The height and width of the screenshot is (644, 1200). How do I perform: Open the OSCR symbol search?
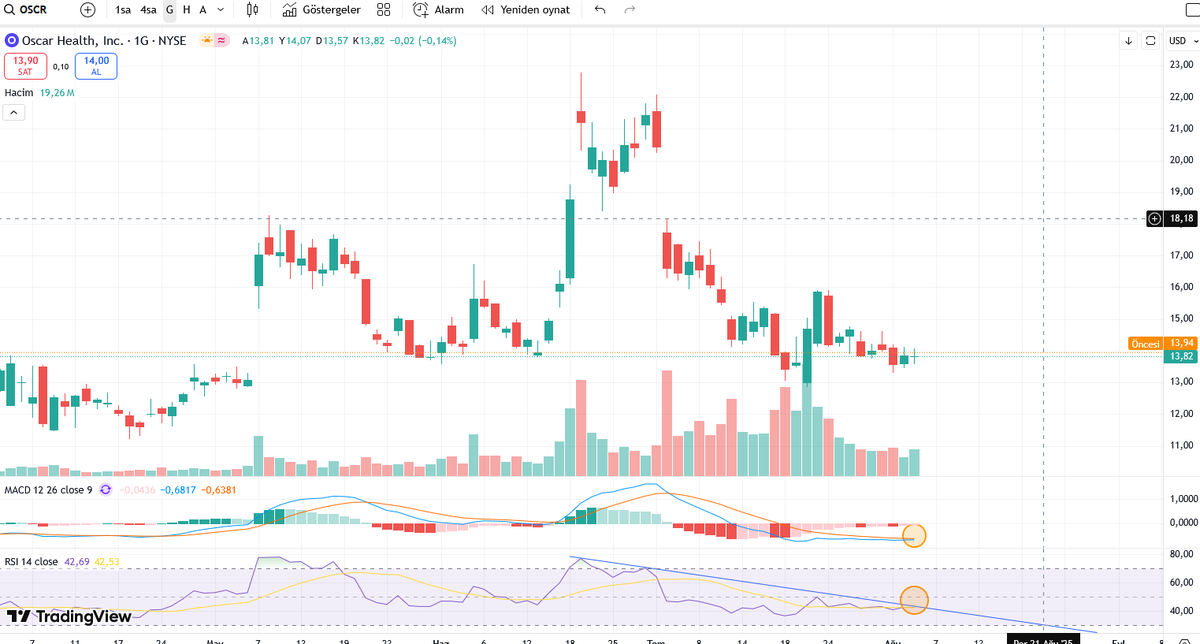[x=27, y=9]
